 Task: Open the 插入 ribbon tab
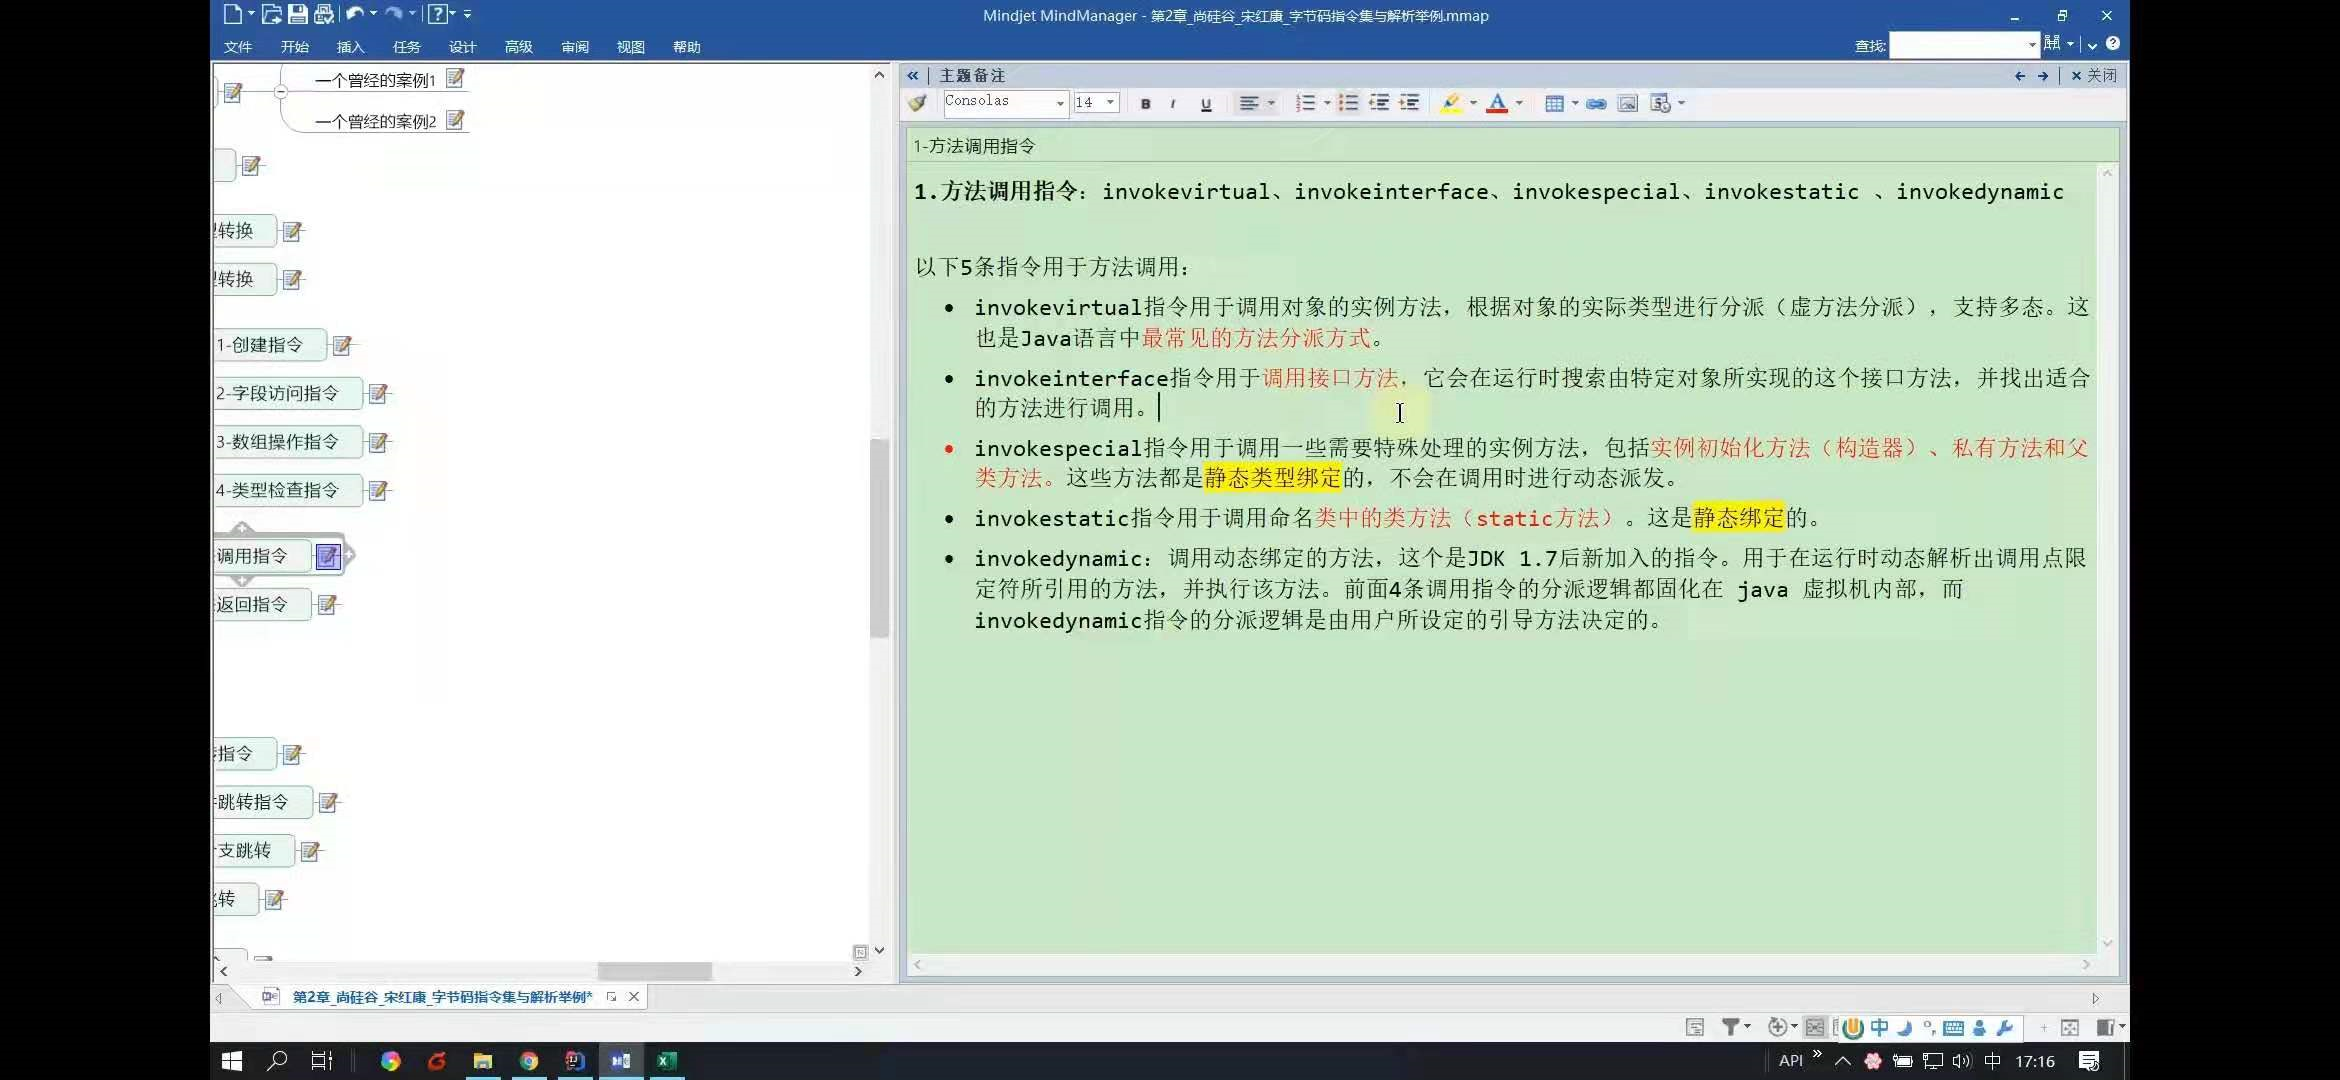point(350,47)
